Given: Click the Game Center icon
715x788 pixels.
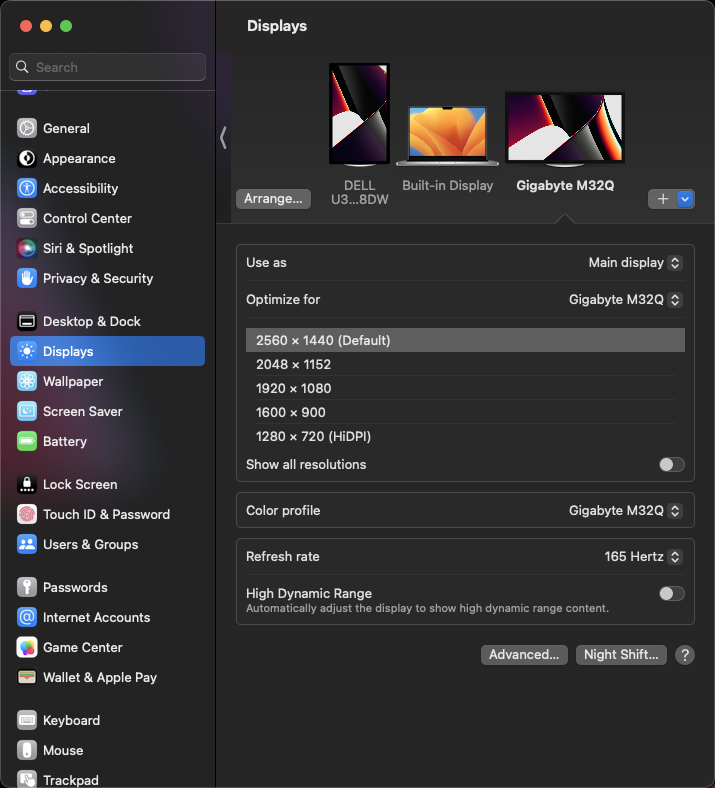Looking at the screenshot, I should tap(27, 647).
